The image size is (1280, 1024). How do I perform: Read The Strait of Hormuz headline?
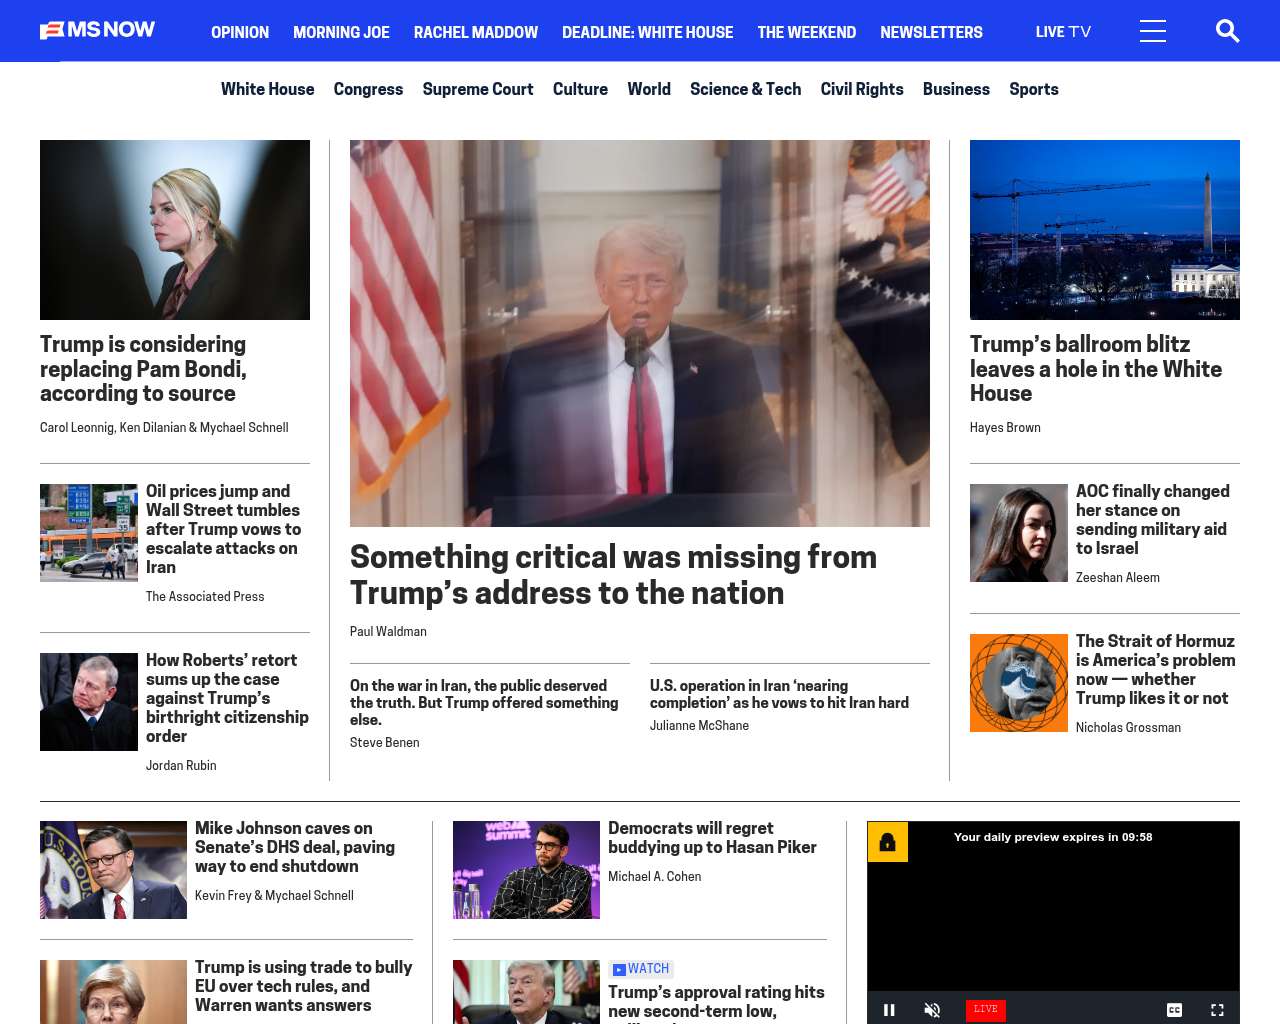coord(1155,670)
